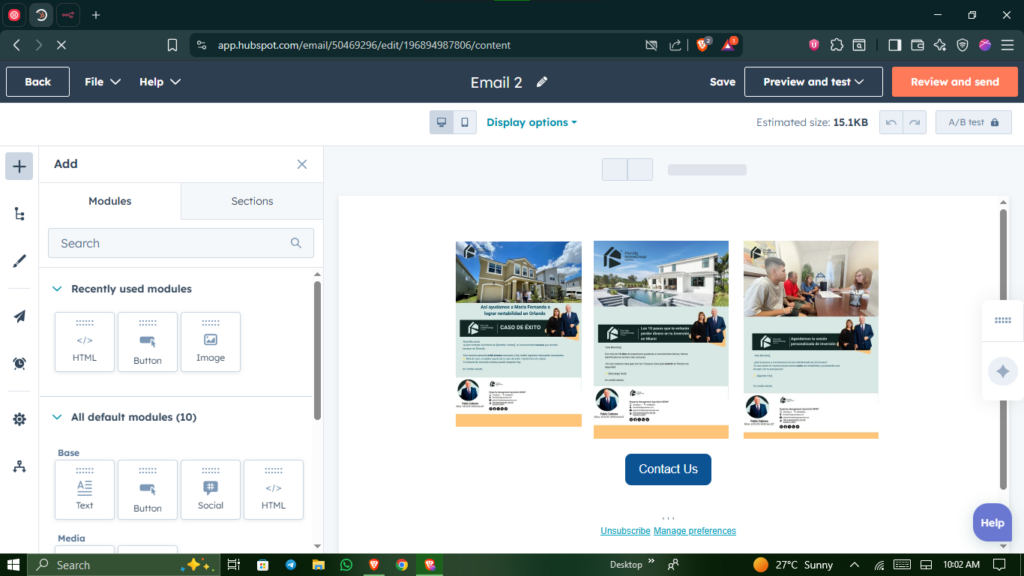Click the search magnifier in module search

click(296, 243)
